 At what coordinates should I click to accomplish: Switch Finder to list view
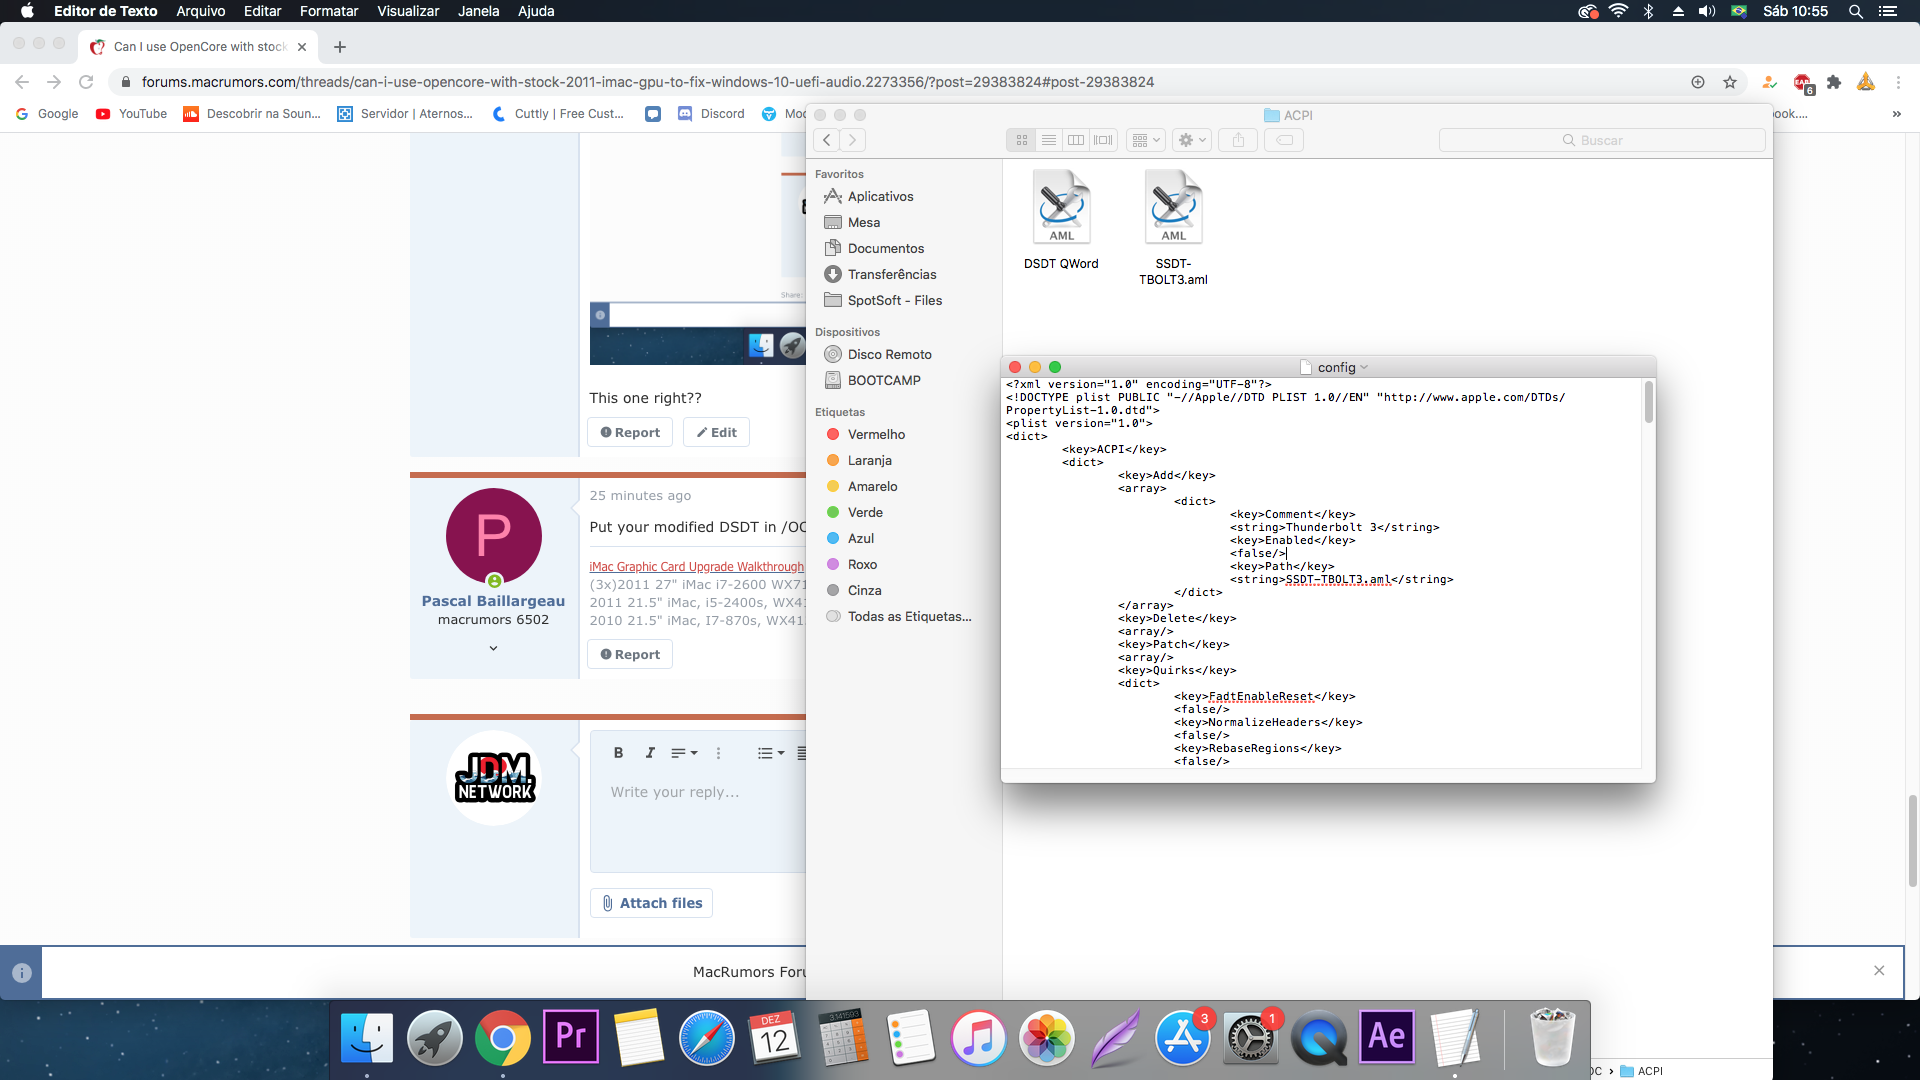click(1048, 140)
